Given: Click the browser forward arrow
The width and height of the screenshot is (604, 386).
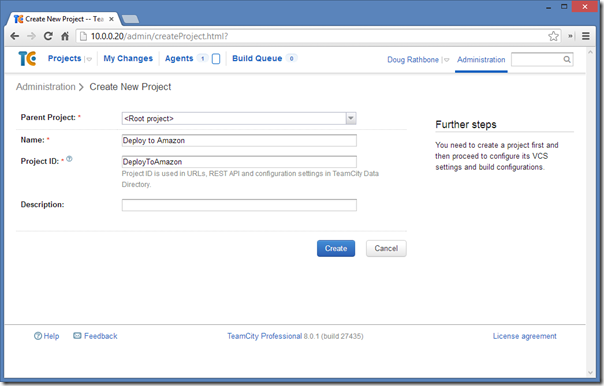Looking at the screenshot, I should pos(31,36).
